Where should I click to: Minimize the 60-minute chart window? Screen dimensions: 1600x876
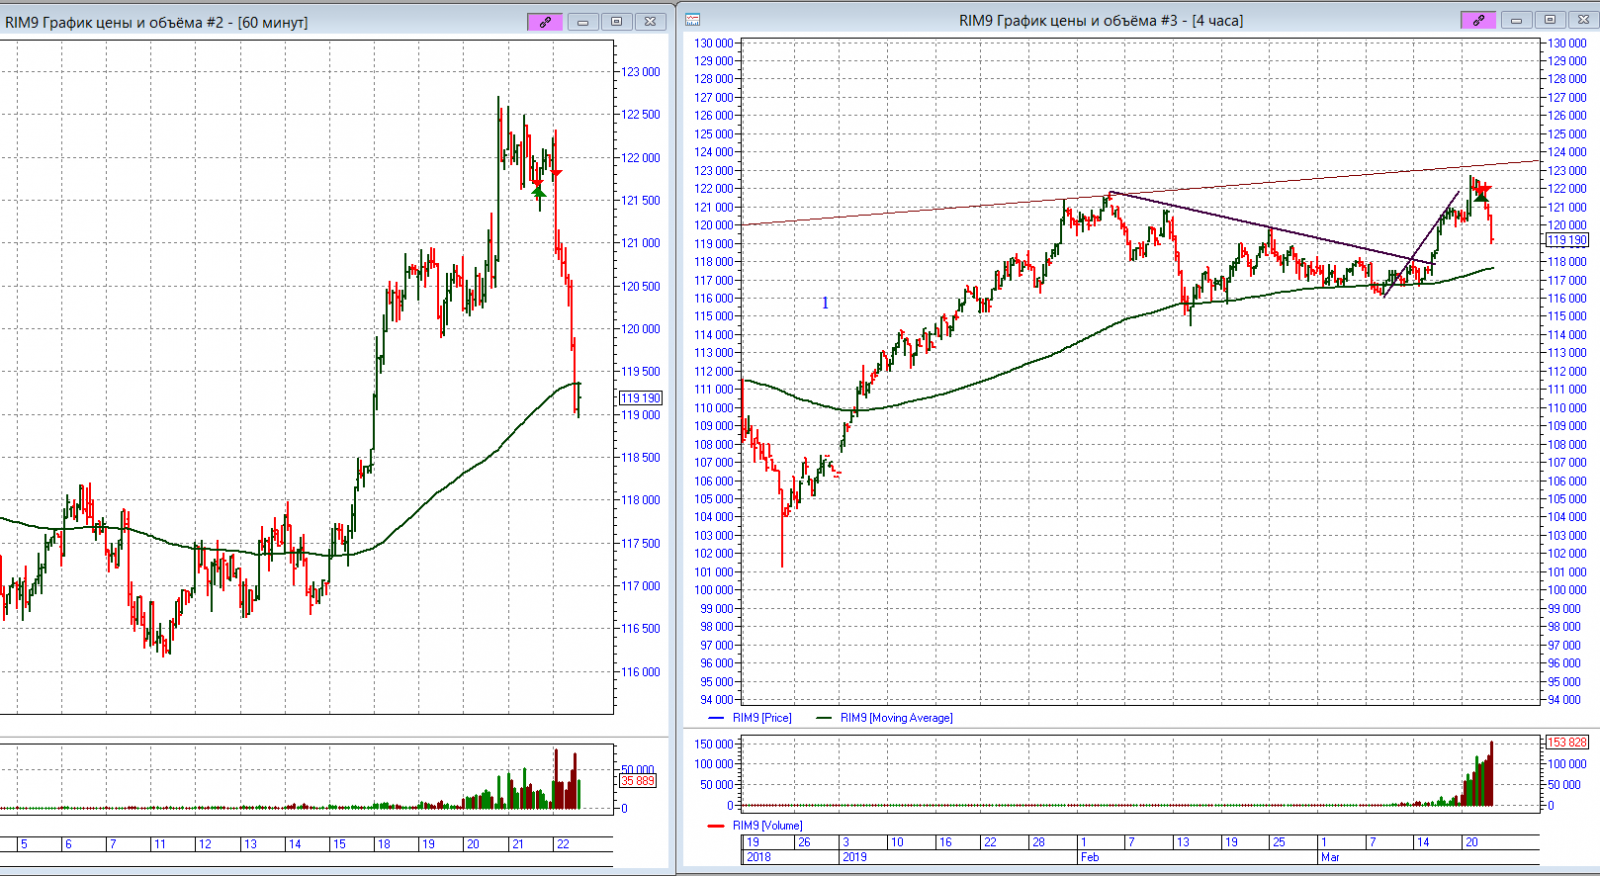[582, 21]
